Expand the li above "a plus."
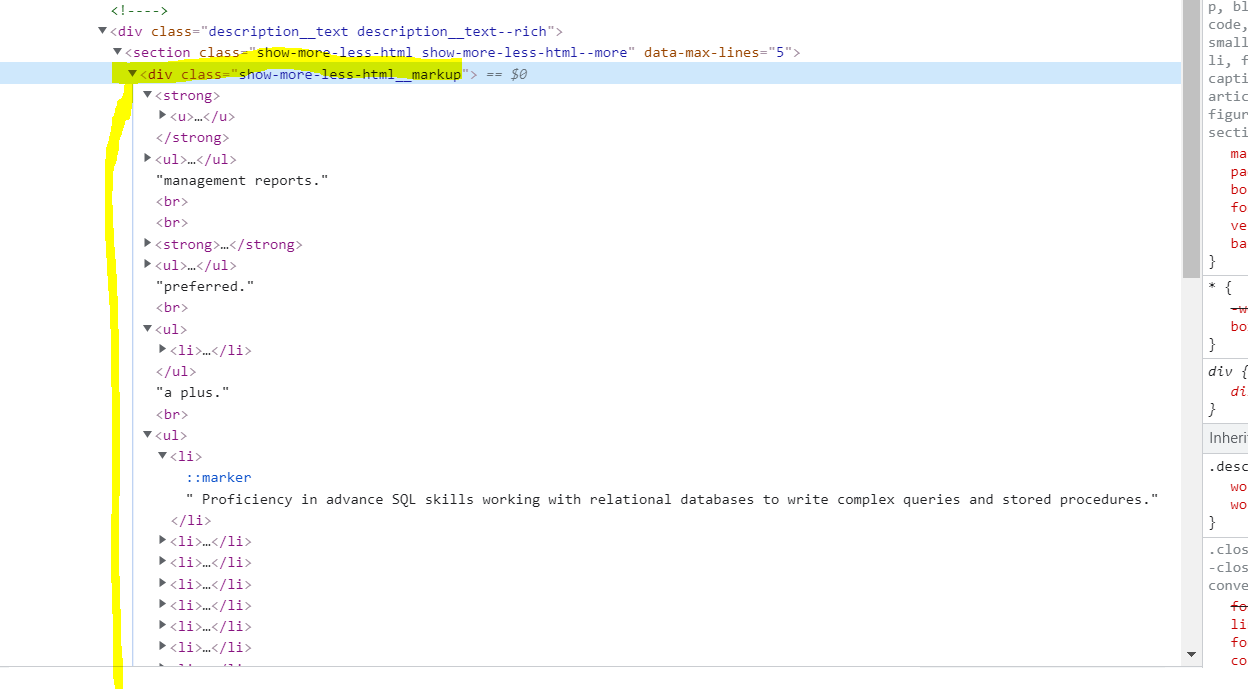Viewport: 1248px width, 690px height. (x=163, y=349)
